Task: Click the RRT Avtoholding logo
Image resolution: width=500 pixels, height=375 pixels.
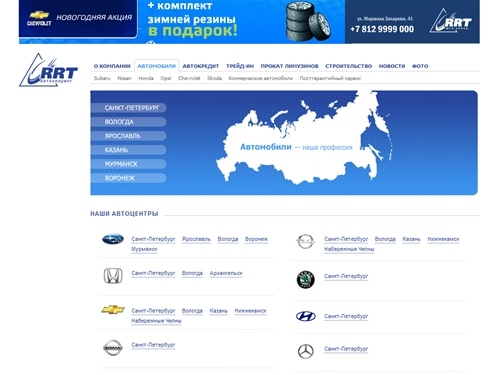Action: (48, 70)
